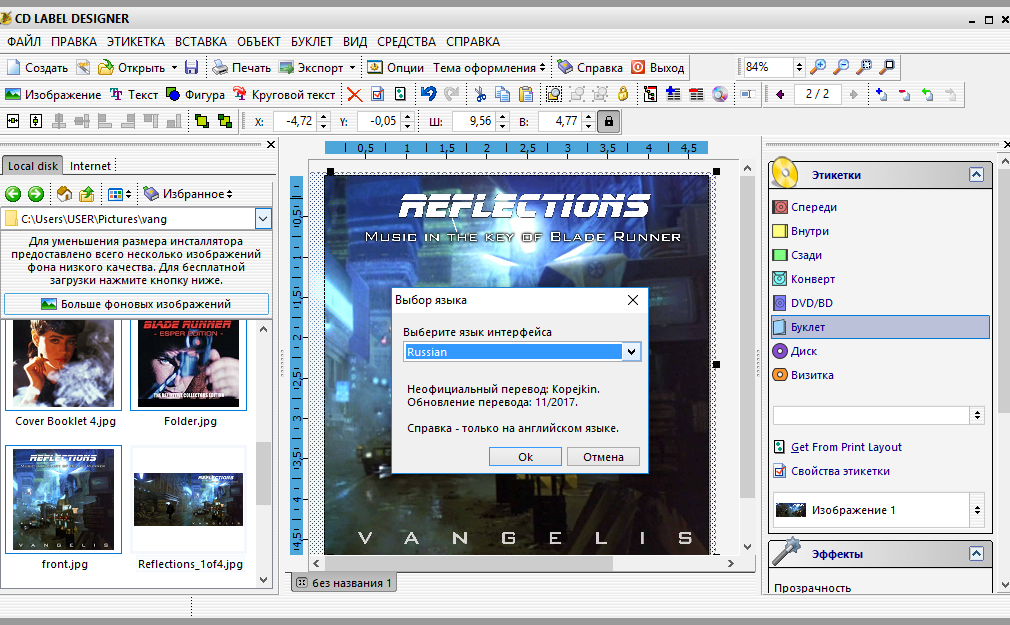Click the center horizontally align icon
The height and width of the screenshot is (625, 1010).
(x=13, y=120)
